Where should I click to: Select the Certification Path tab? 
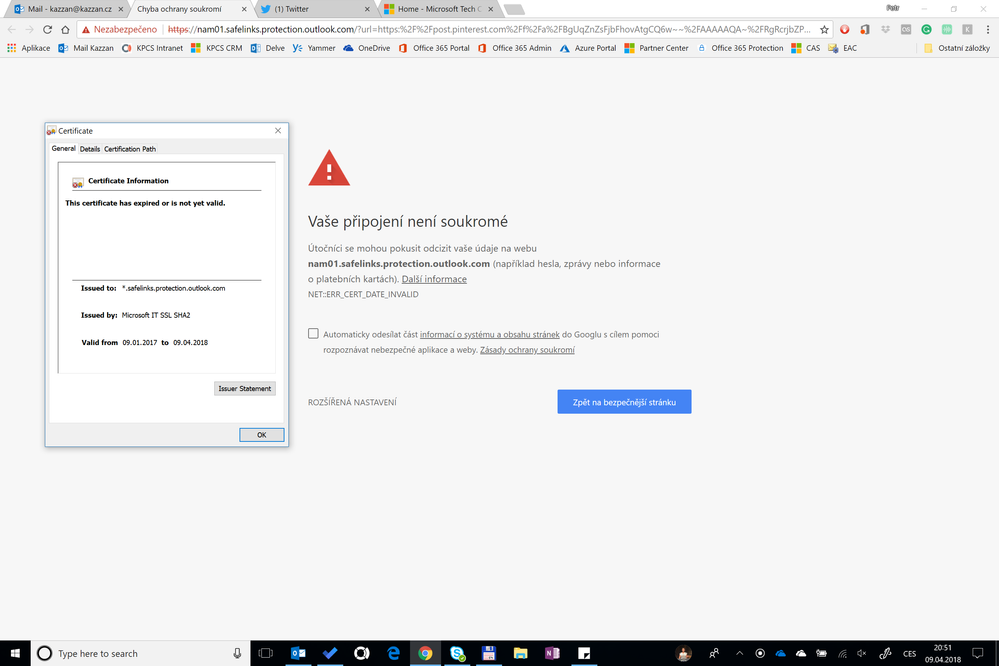click(130, 149)
